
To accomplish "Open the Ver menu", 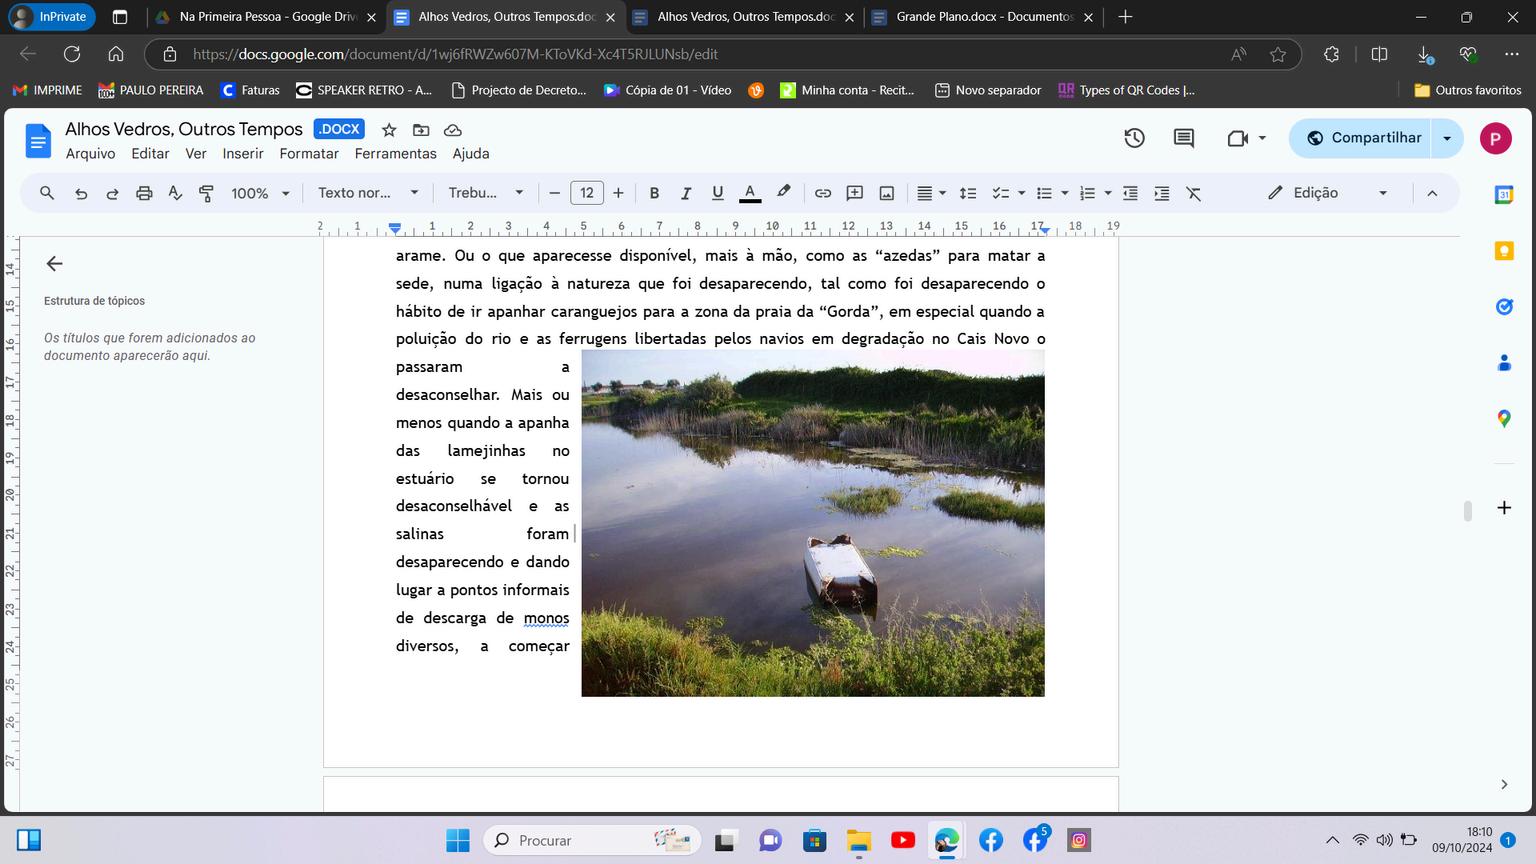I will point(196,154).
